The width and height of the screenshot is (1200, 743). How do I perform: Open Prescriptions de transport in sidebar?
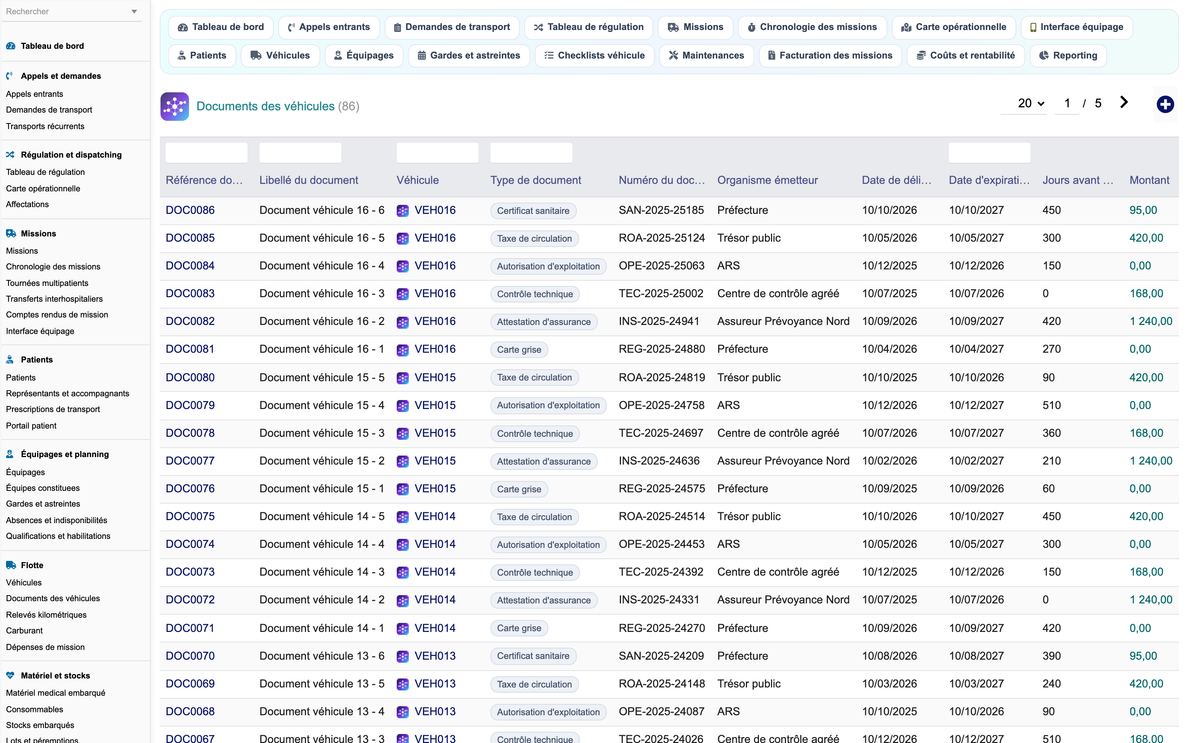click(53, 409)
